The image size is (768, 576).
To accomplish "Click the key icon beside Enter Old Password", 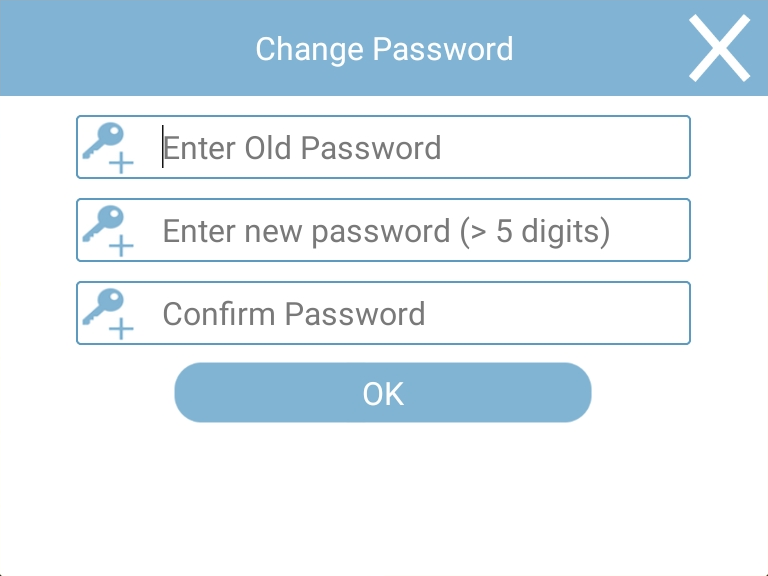I will 103,140.
